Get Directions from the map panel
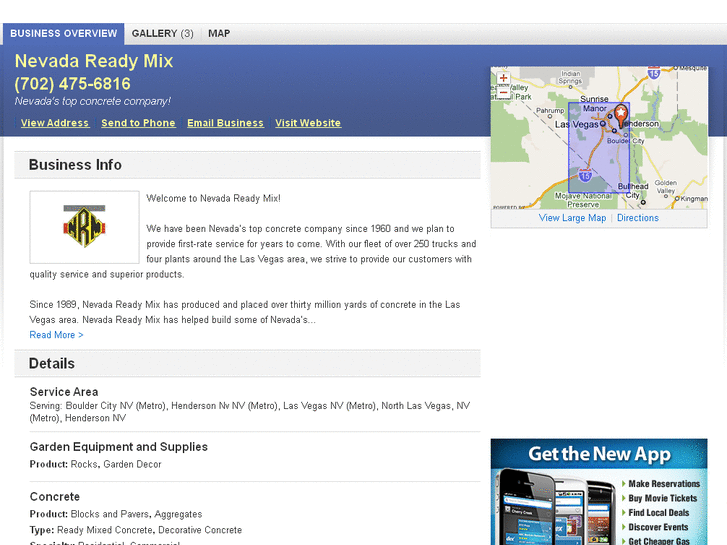 638,218
